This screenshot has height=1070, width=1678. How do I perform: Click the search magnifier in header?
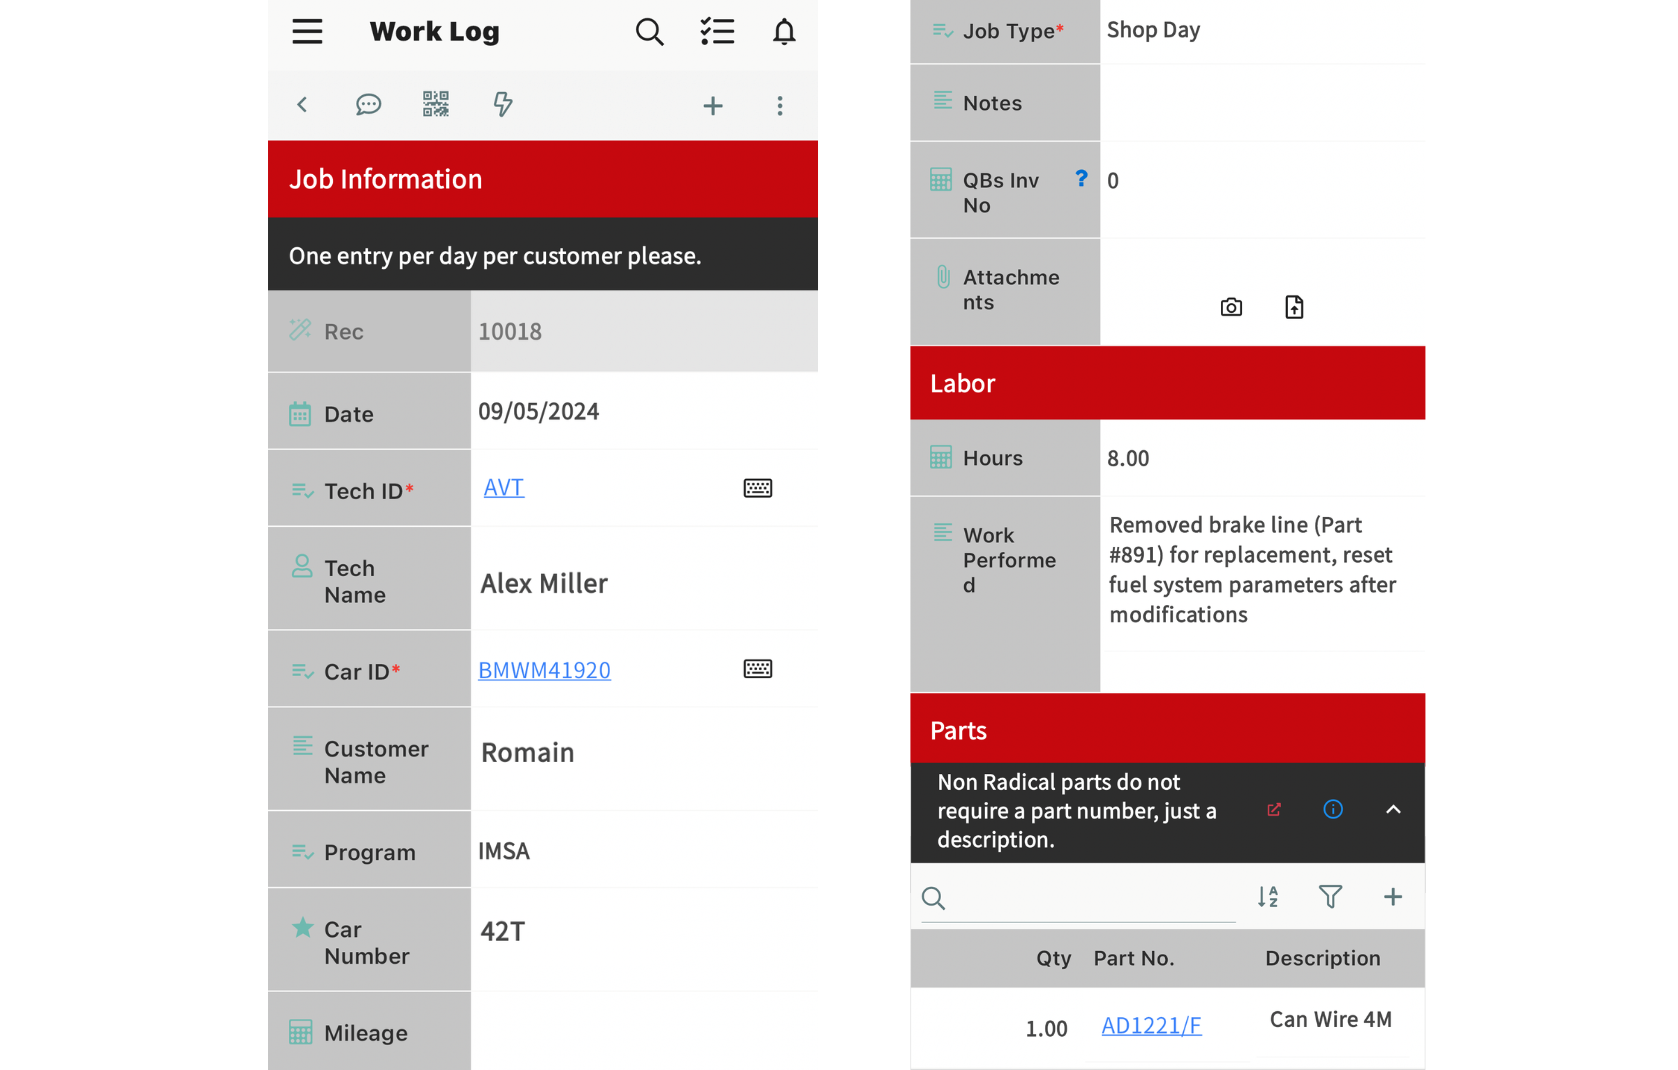[x=649, y=32]
